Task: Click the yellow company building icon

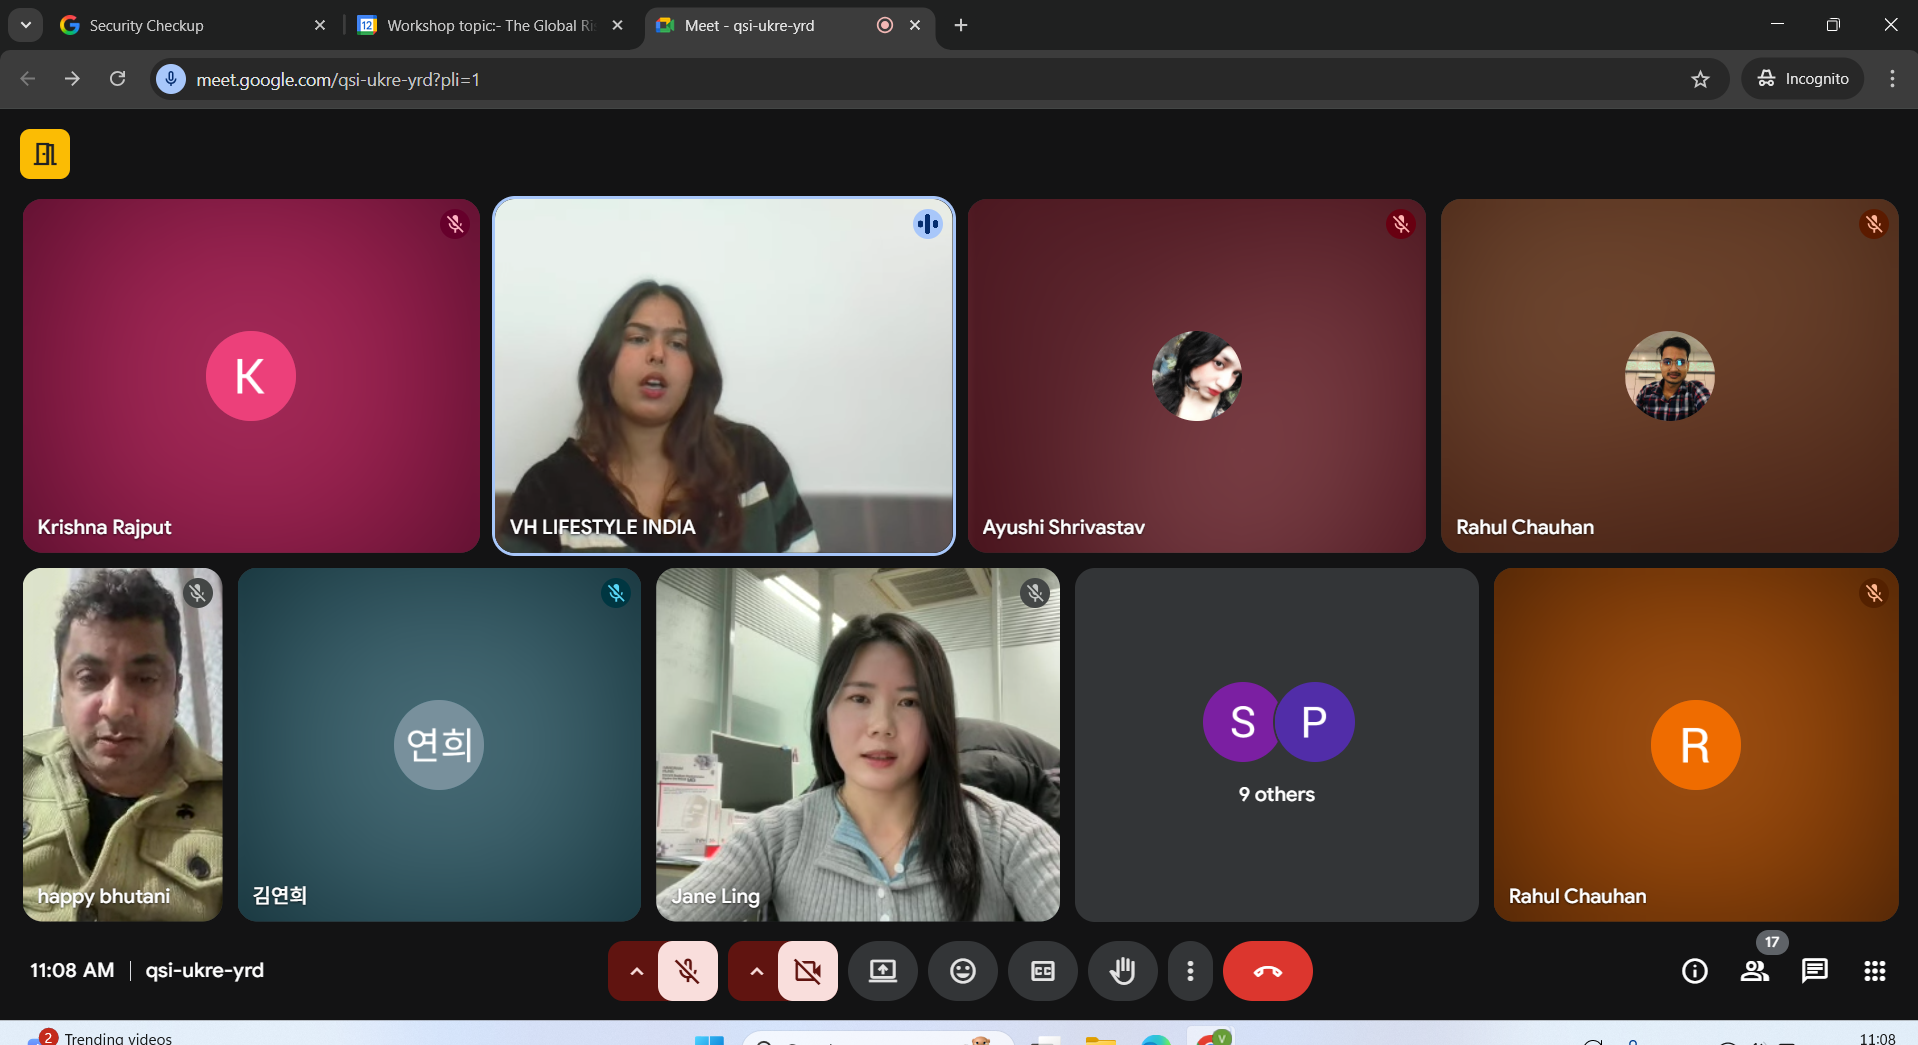Action: point(45,154)
